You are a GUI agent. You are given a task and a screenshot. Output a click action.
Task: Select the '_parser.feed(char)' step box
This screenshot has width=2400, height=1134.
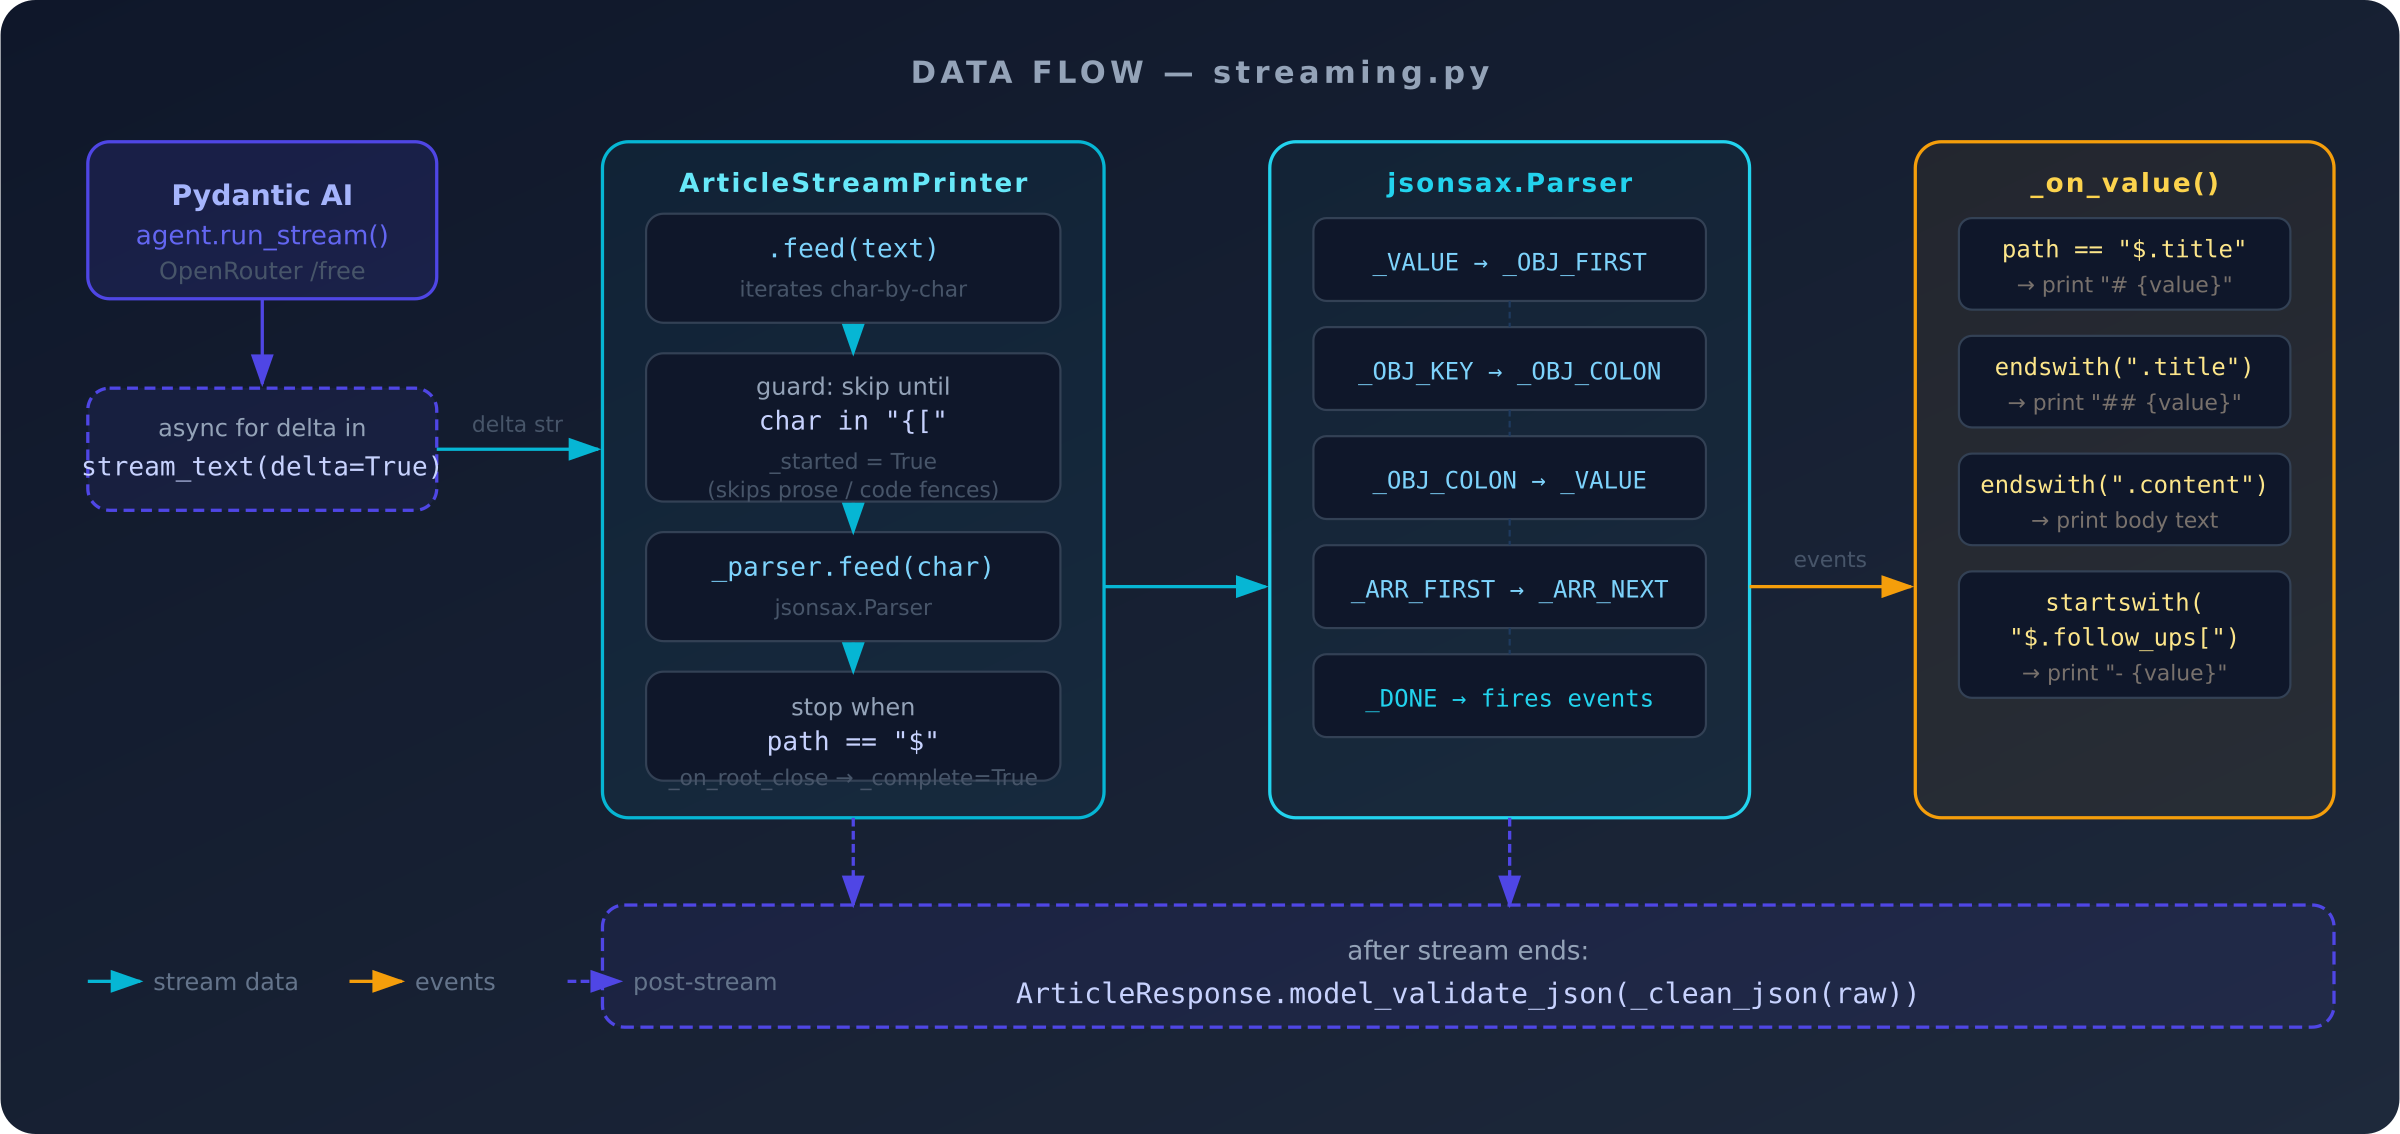point(853,586)
